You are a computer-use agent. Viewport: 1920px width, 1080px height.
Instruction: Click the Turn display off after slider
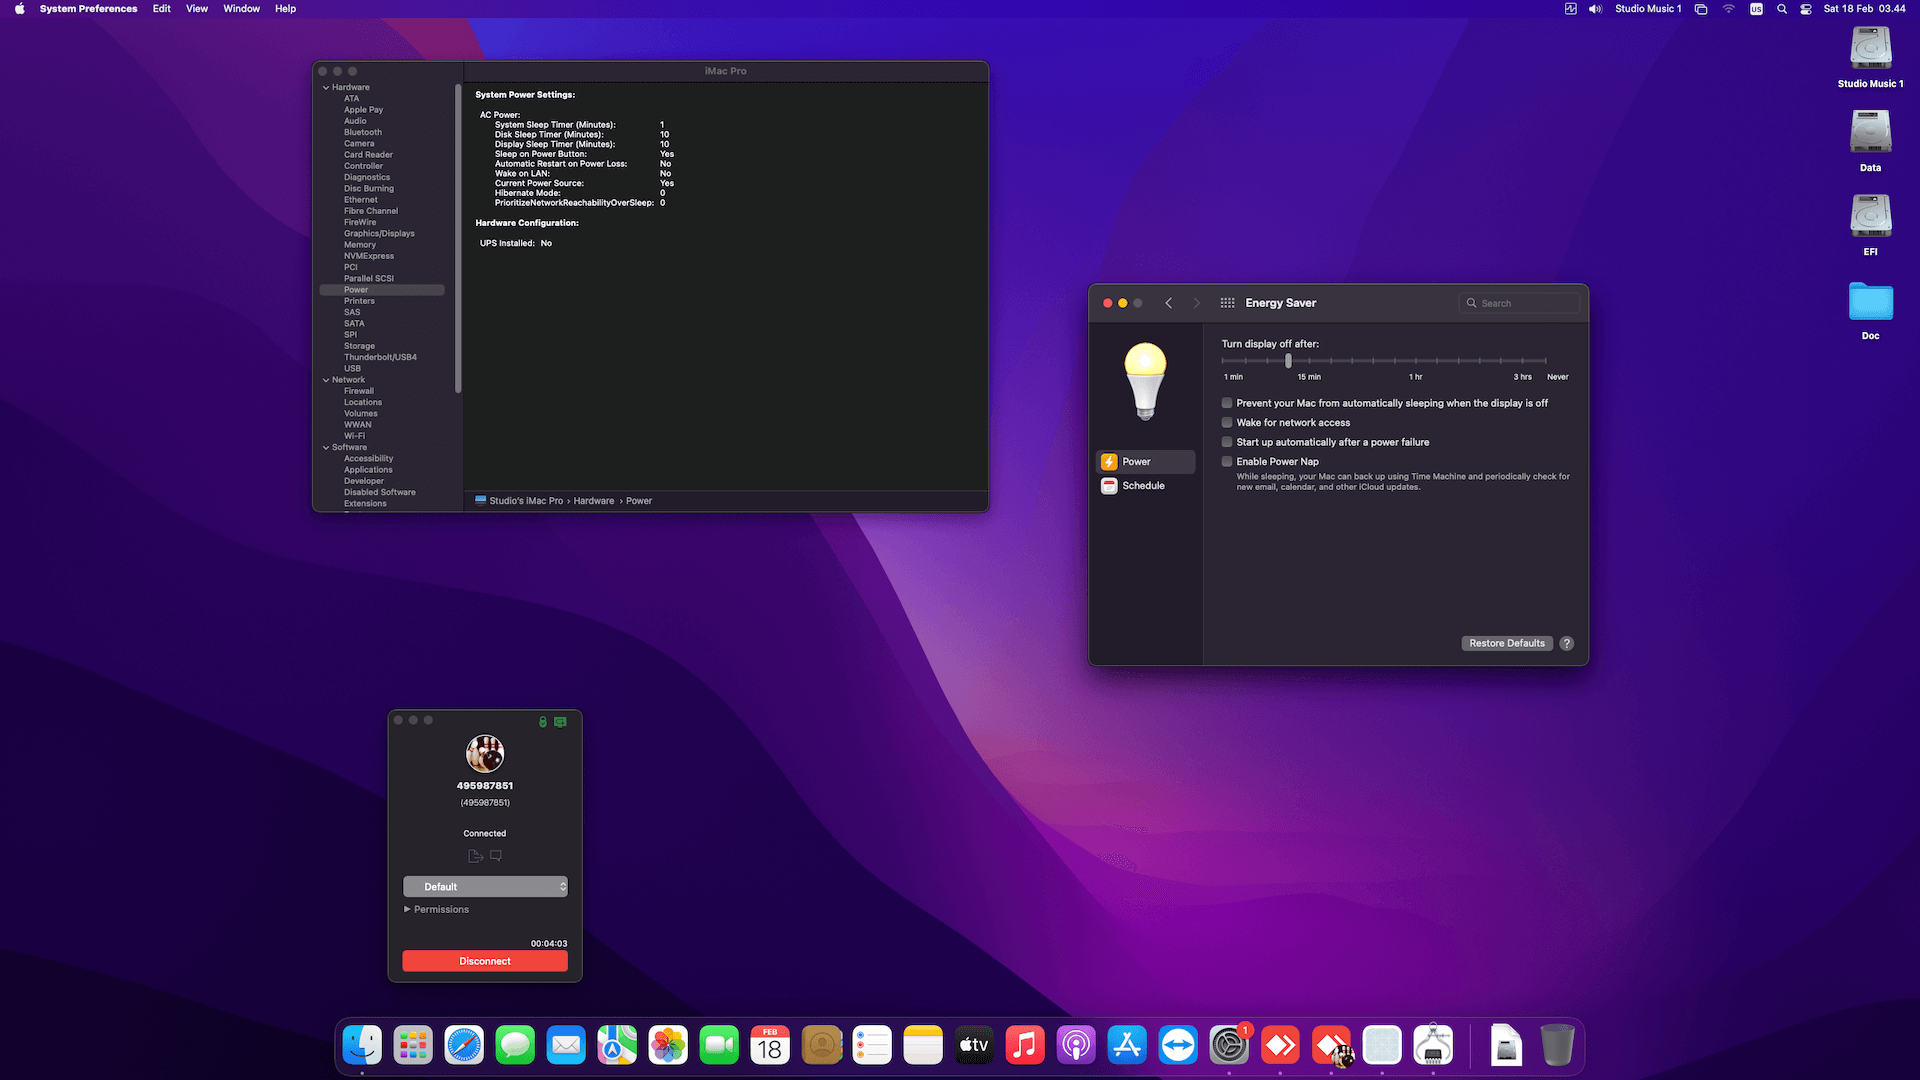coord(1384,361)
